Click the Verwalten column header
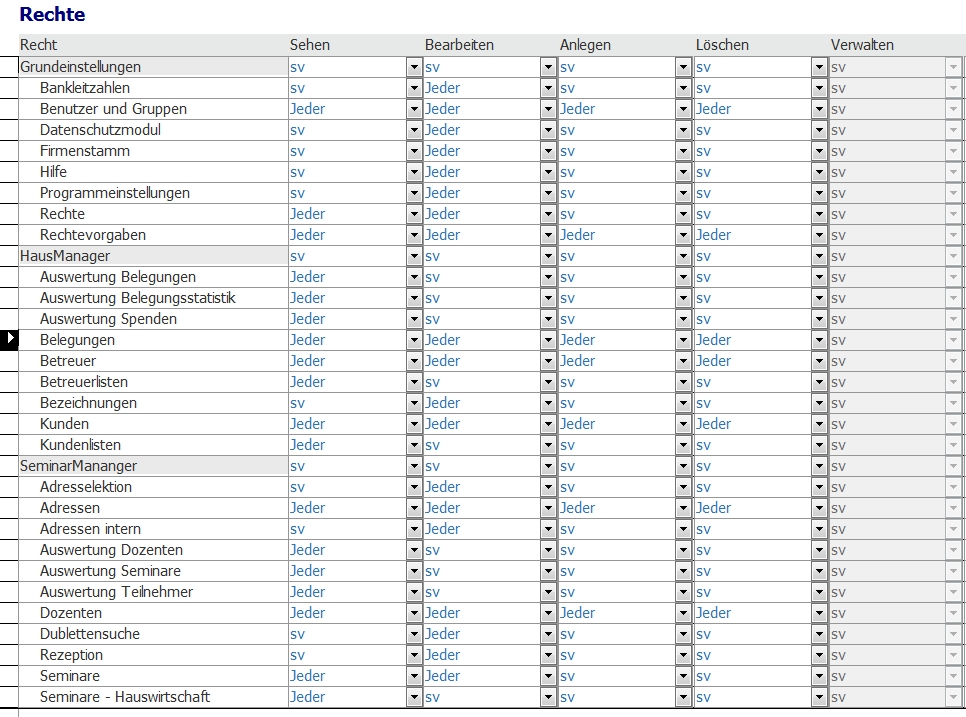The width and height of the screenshot is (966, 717). [862, 45]
